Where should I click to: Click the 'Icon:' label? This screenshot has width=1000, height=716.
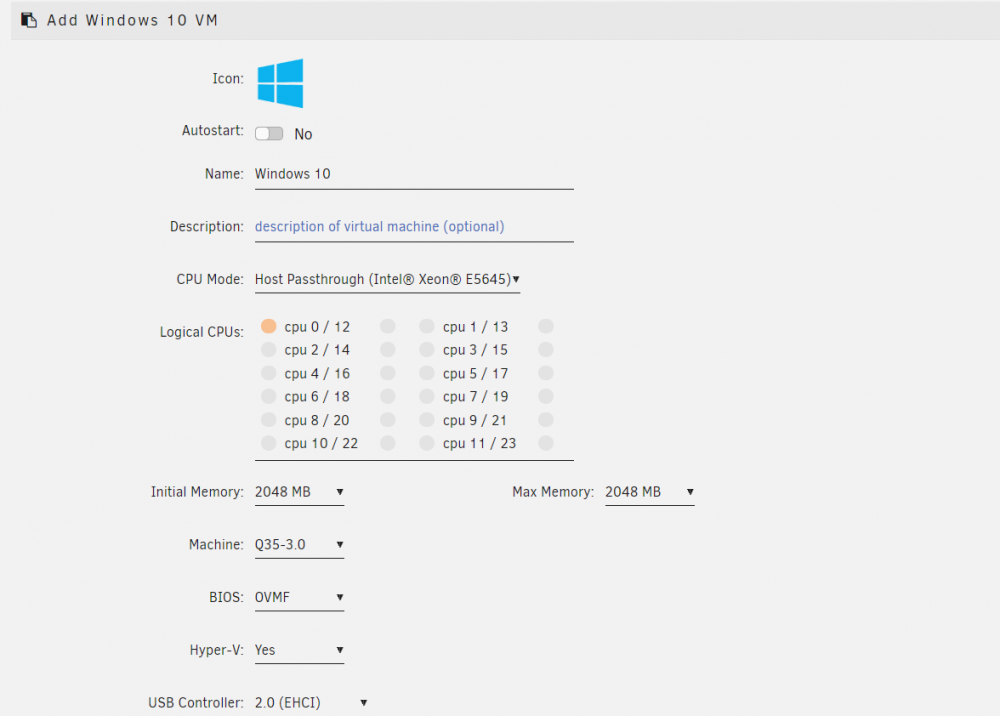[x=228, y=78]
